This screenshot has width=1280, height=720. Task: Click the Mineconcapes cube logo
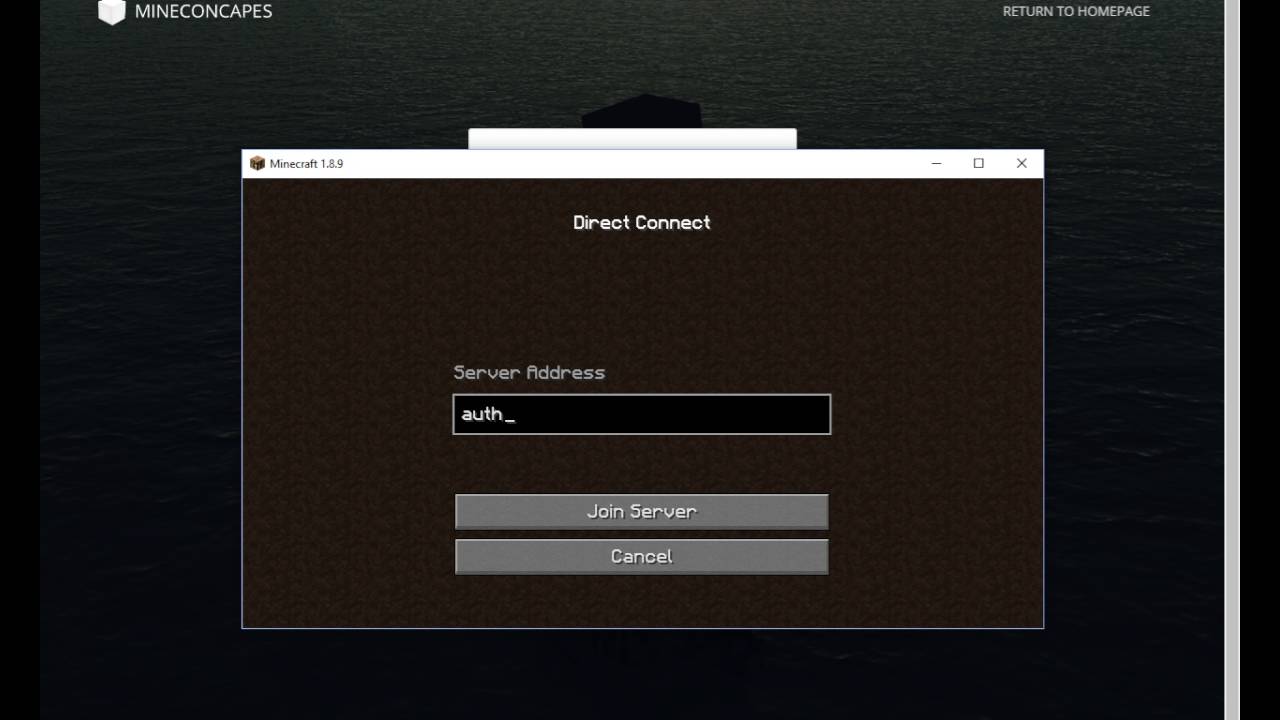(x=112, y=11)
